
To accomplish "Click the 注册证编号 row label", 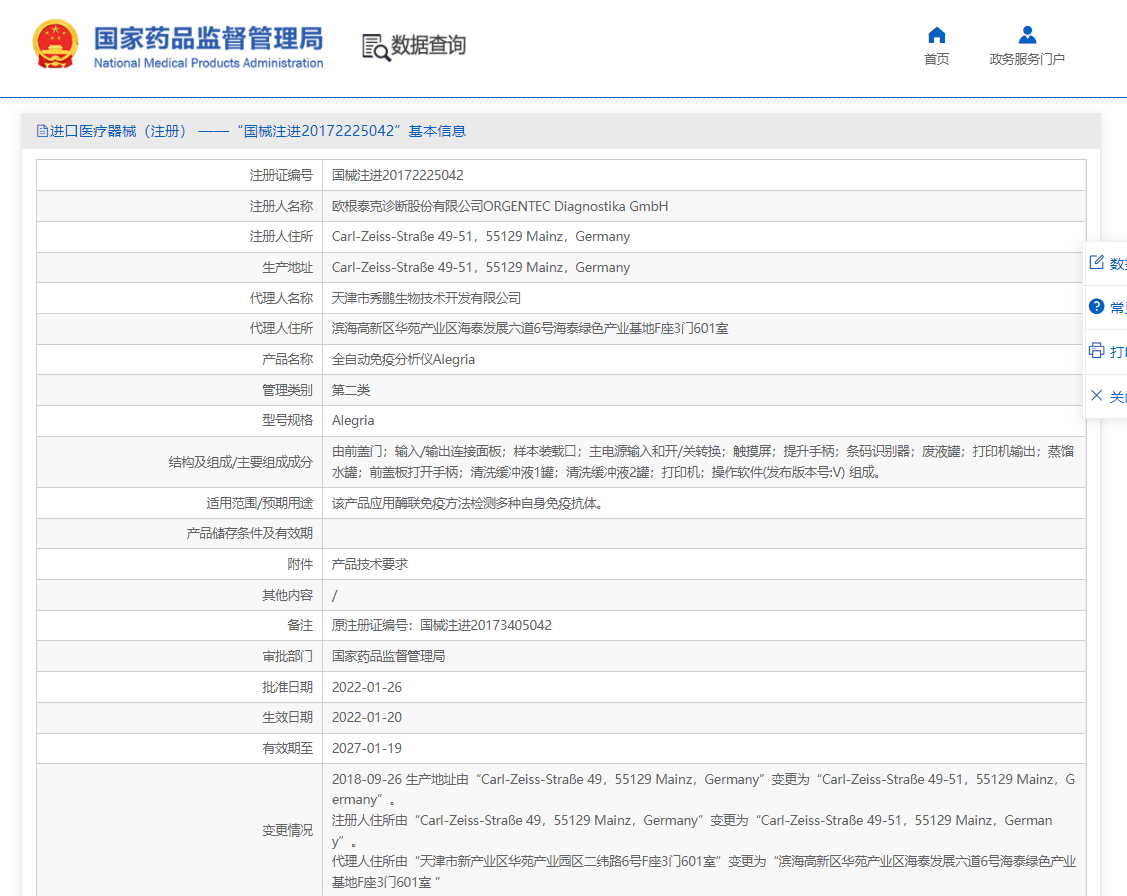I will coord(281,175).
